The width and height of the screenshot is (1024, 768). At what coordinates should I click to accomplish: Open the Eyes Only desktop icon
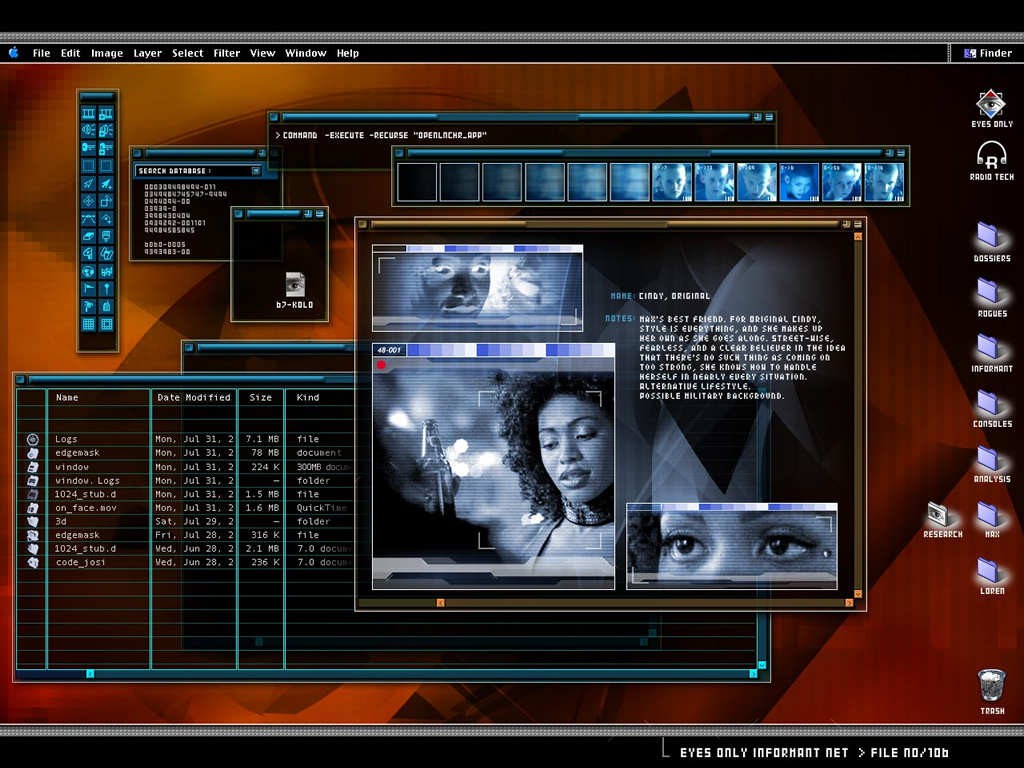coord(991,104)
